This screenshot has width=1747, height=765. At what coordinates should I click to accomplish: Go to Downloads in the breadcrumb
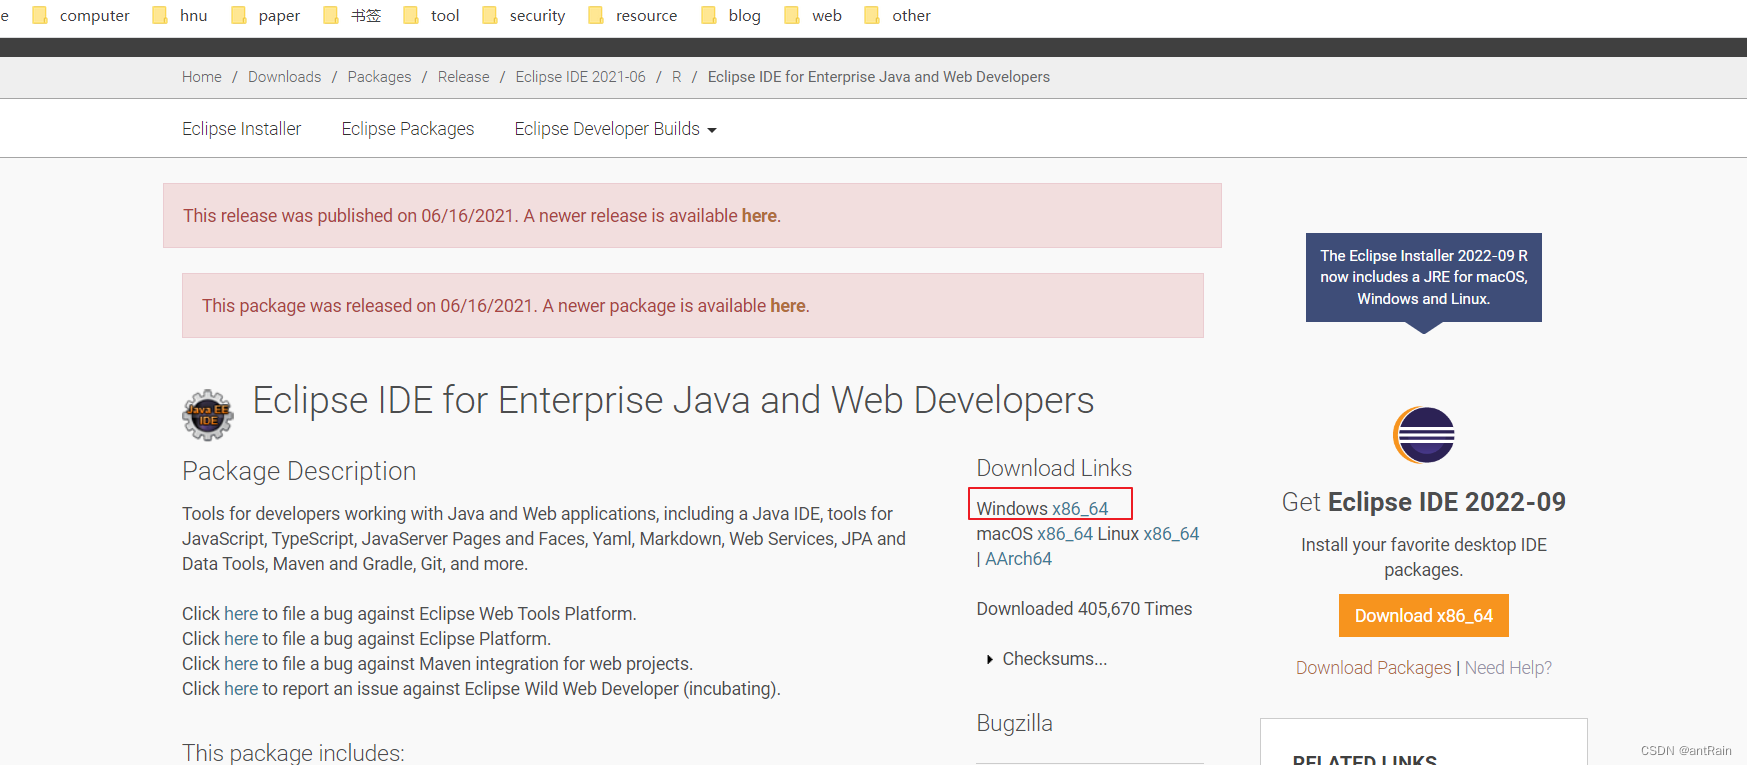click(x=284, y=77)
